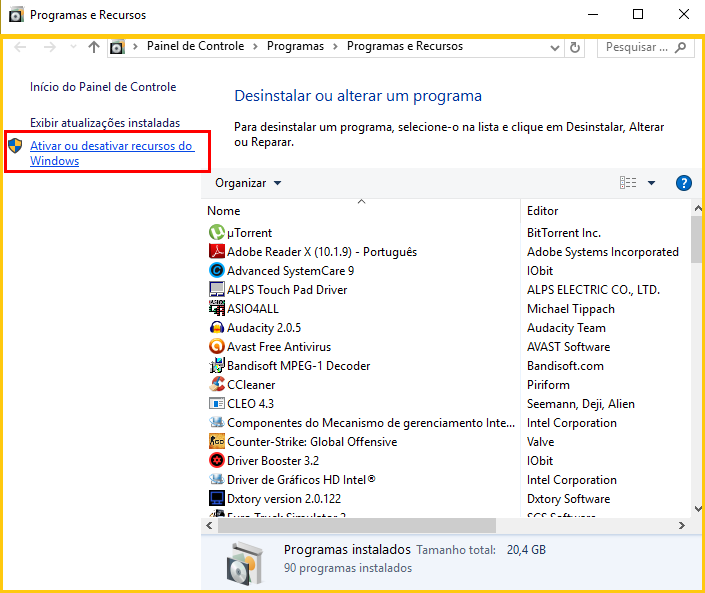Click the BitTorrent Inc. editor cell
The width and height of the screenshot is (705, 593).
coord(564,233)
